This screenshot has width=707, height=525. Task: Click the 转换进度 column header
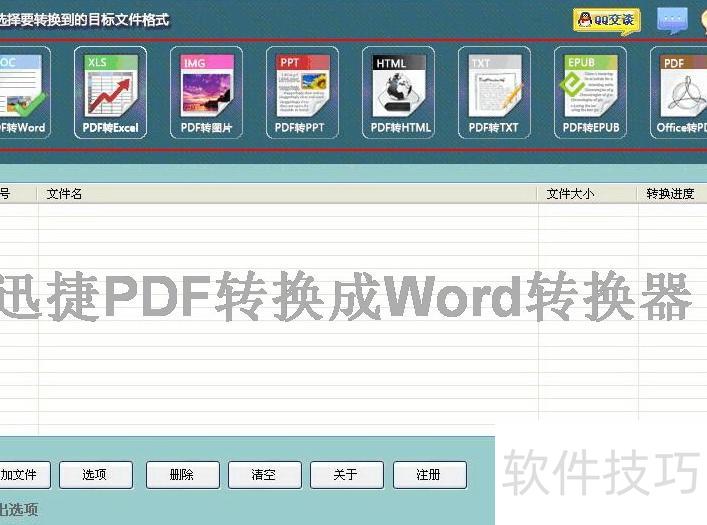coord(672,194)
